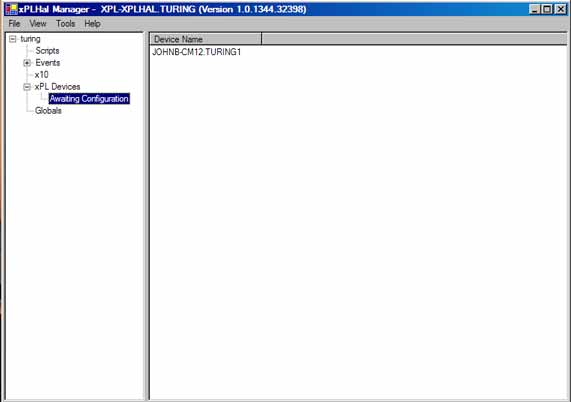The height and width of the screenshot is (402, 571).
Task: Select the xPL Devices tree item
Action: pyautogui.click(x=58, y=87)
